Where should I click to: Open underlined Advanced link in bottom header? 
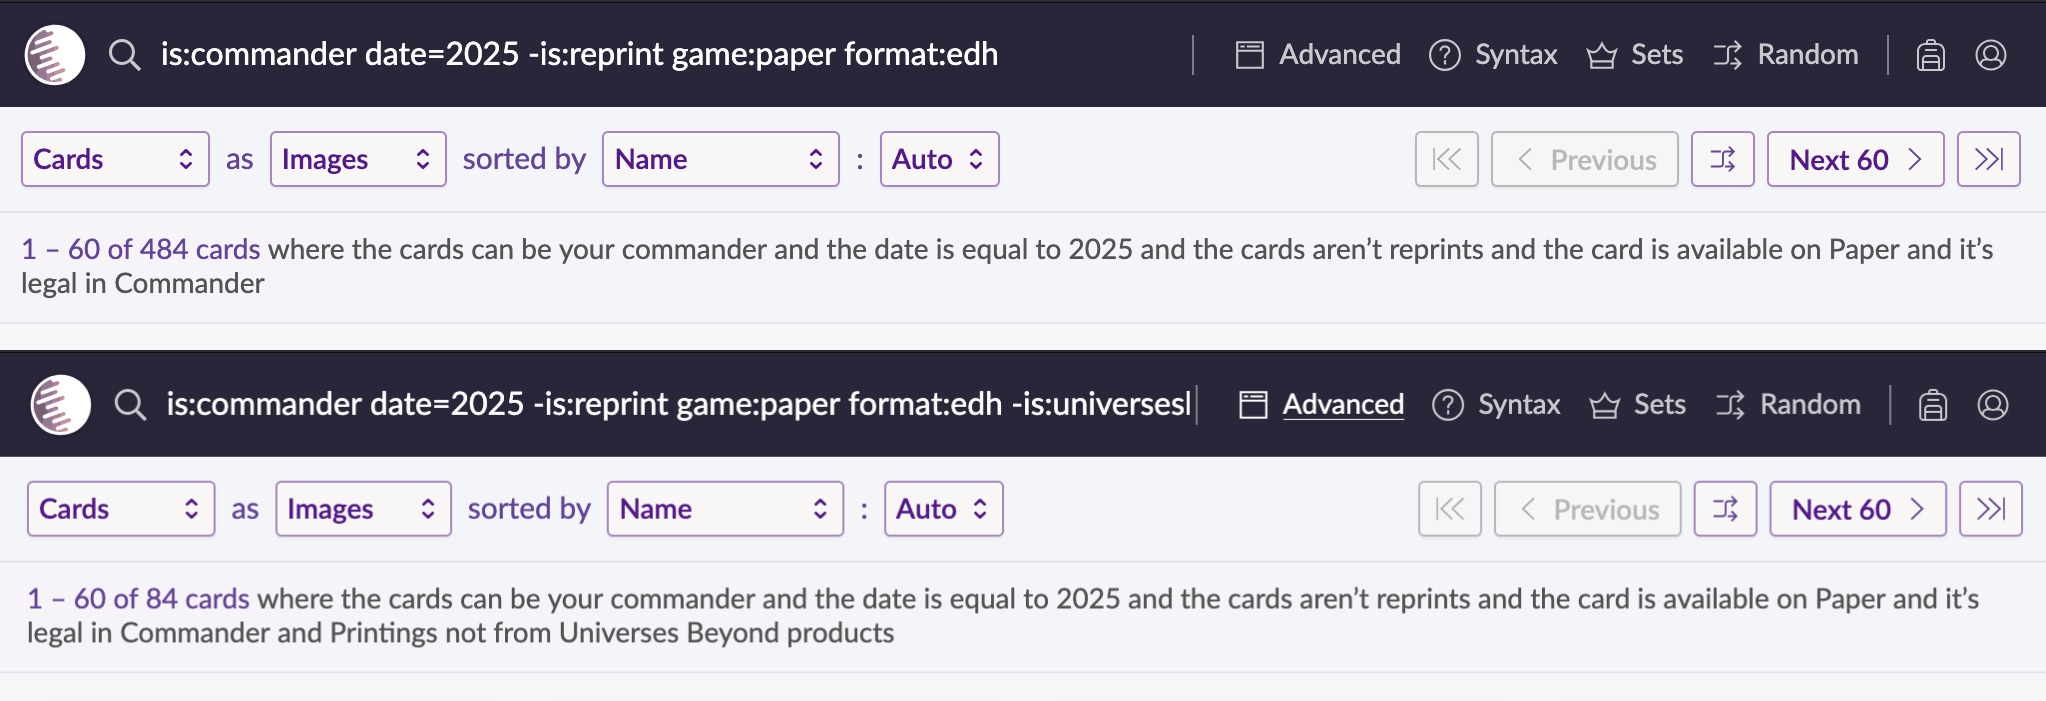[1321, 404]
